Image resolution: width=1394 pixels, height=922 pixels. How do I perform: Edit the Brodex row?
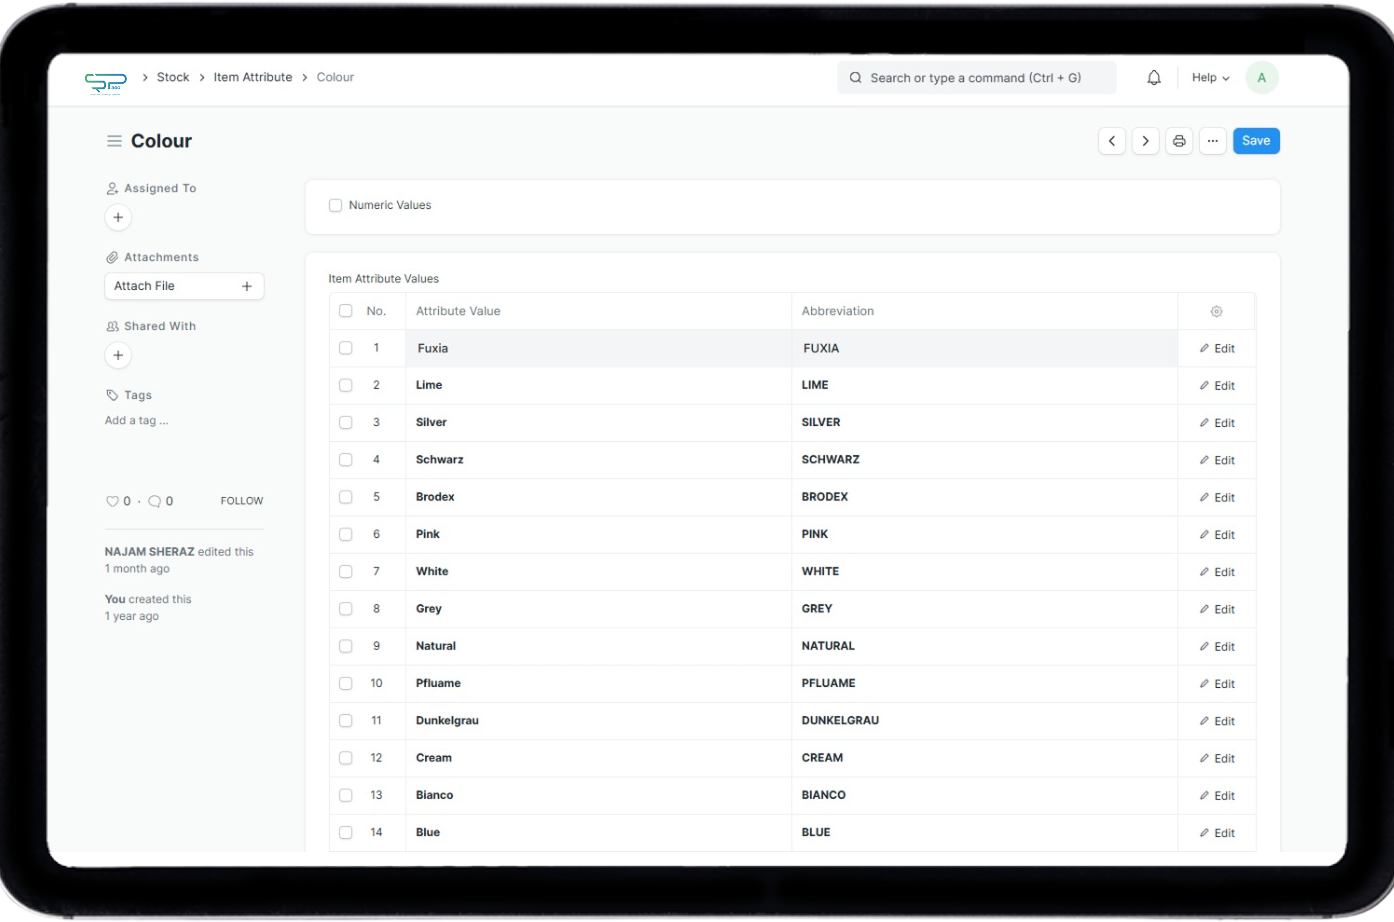1217,498
